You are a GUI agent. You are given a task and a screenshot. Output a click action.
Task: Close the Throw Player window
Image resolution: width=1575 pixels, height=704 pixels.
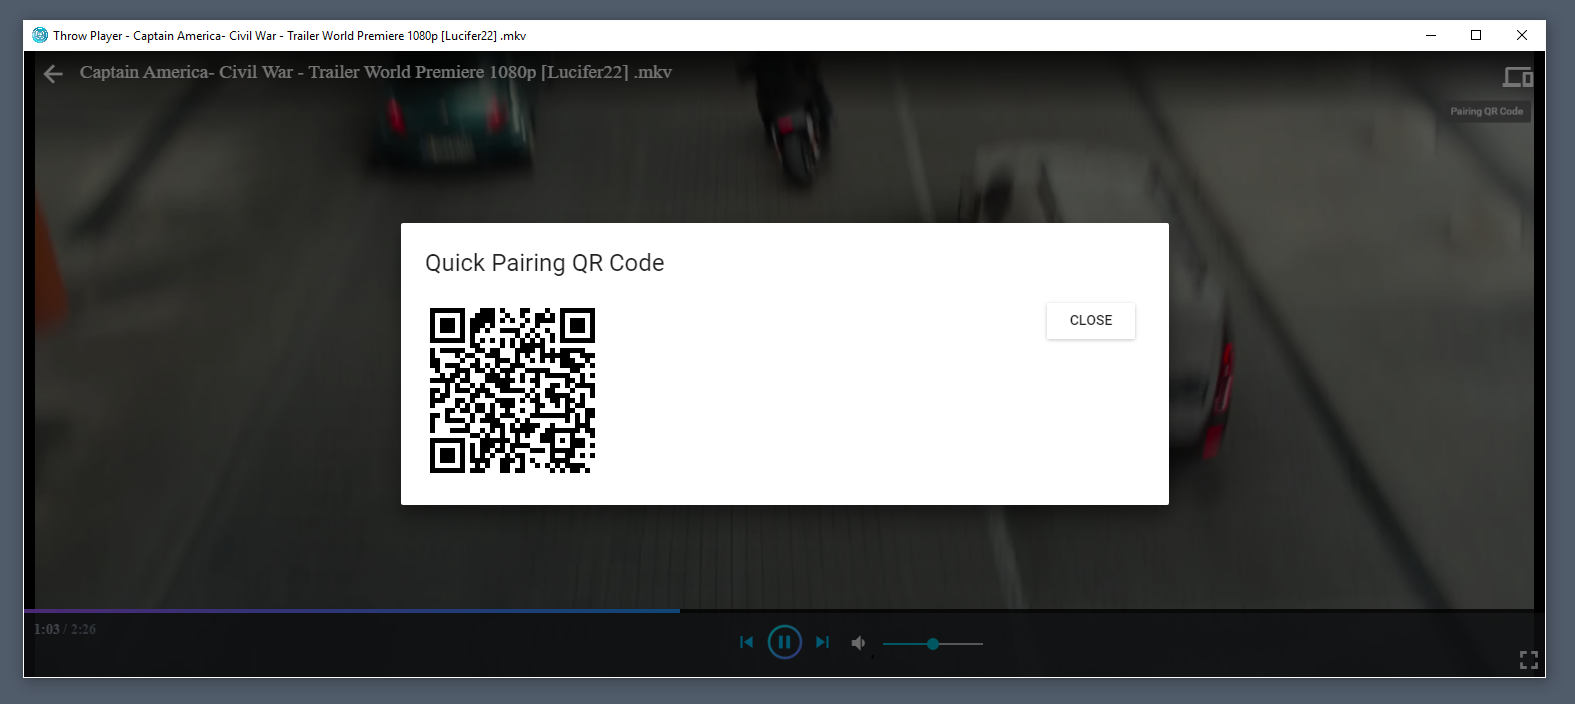(x=1522, y=35)
